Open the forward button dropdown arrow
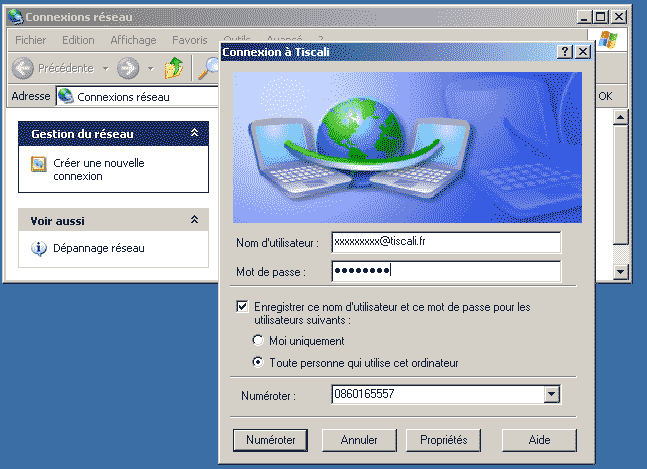 click(x=151, y=68)
